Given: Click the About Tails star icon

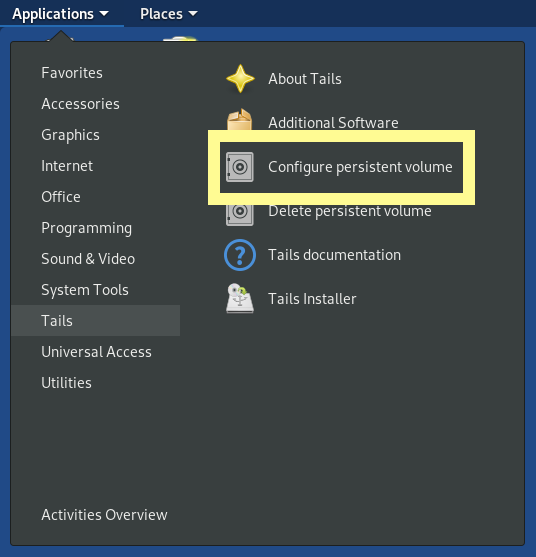Looking at the screenshot, I should pyautogui.click(x=240, y=79).
